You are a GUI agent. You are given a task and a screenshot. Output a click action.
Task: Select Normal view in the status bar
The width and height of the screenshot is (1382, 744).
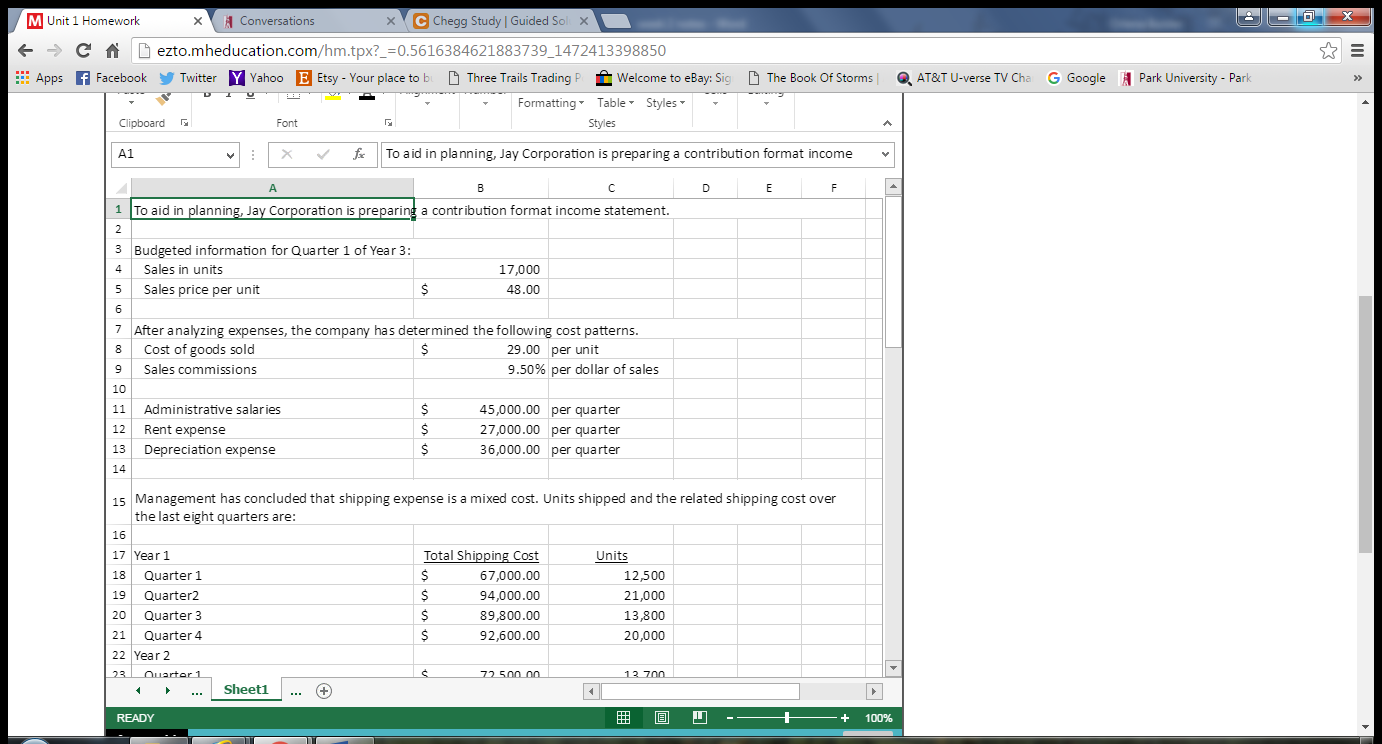click(x=622, y=717)
